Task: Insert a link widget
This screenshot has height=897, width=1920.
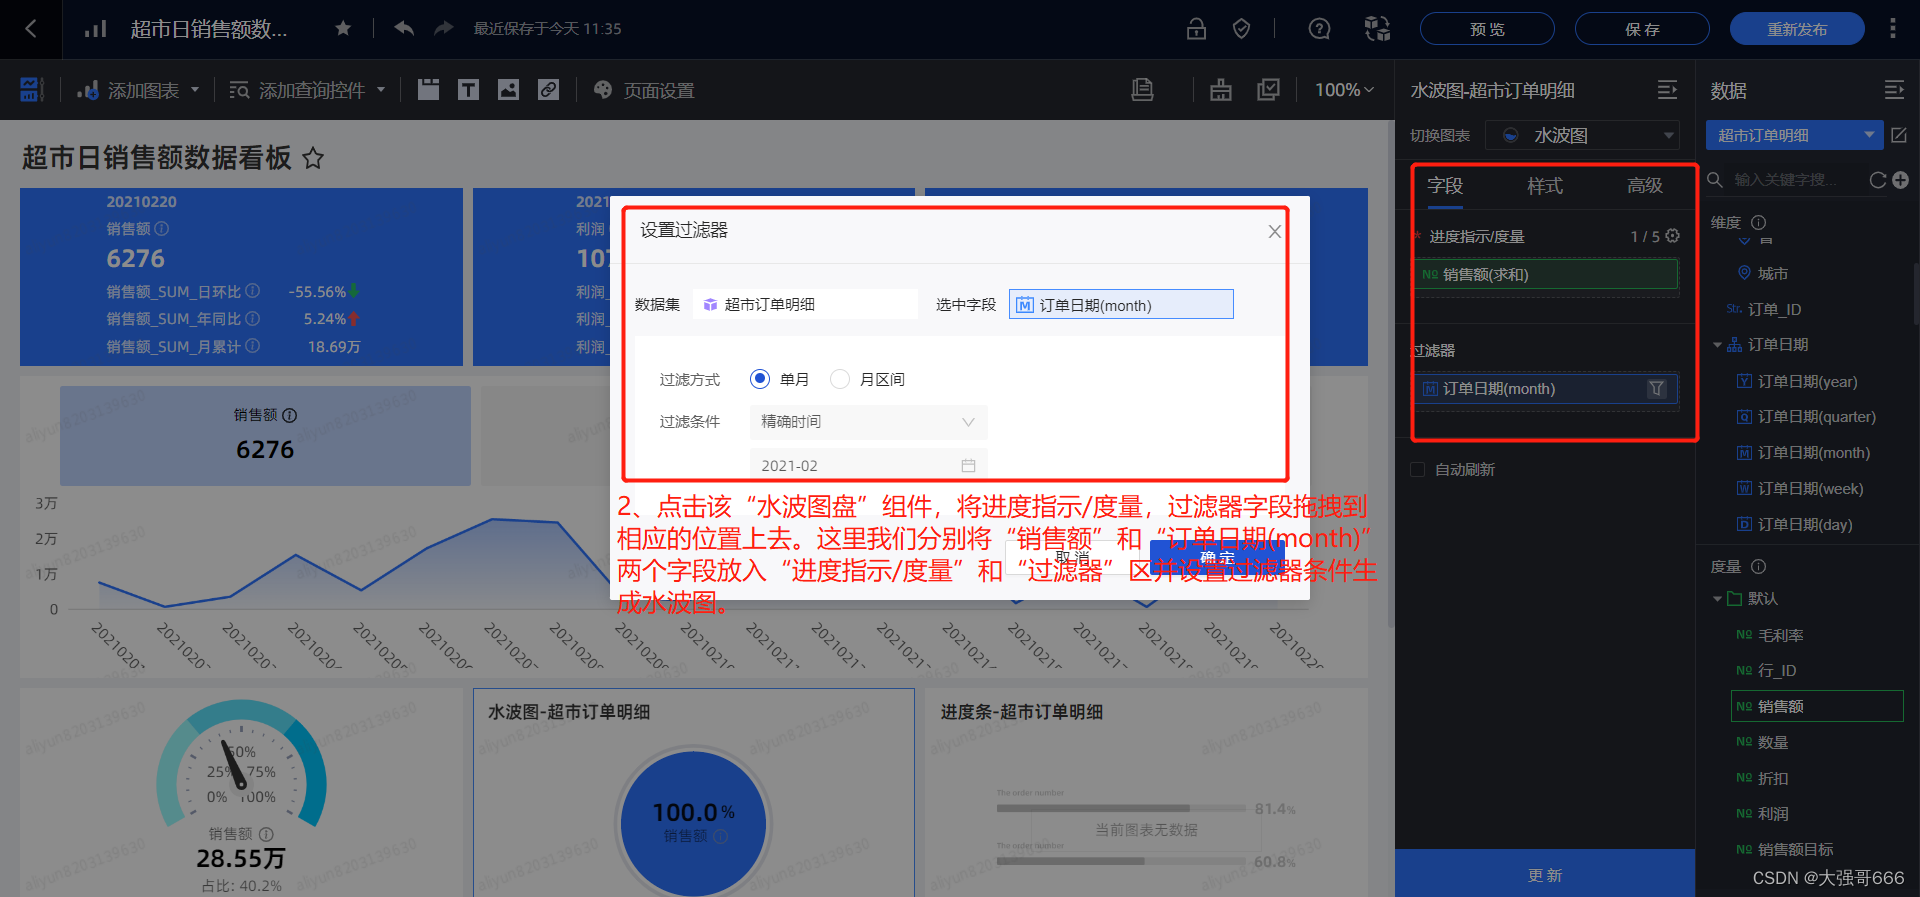Action: click(x=548, y=89)
